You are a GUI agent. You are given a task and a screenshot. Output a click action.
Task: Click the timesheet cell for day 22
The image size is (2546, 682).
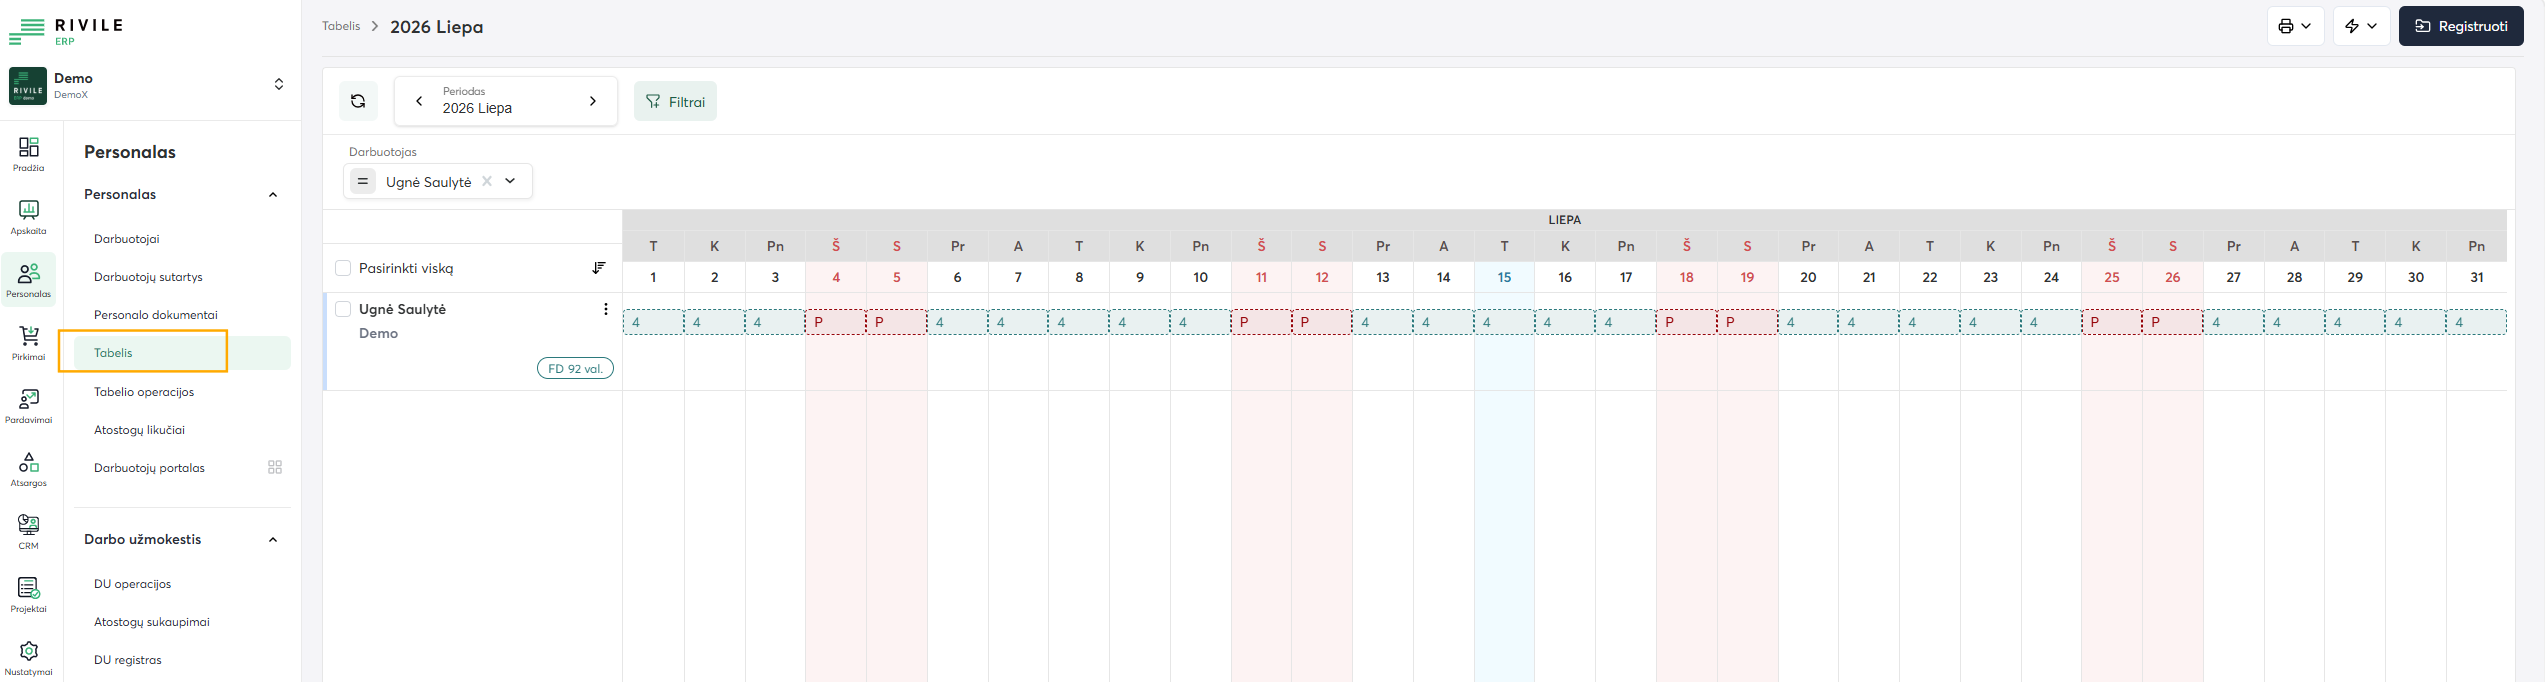[1929, 322]
